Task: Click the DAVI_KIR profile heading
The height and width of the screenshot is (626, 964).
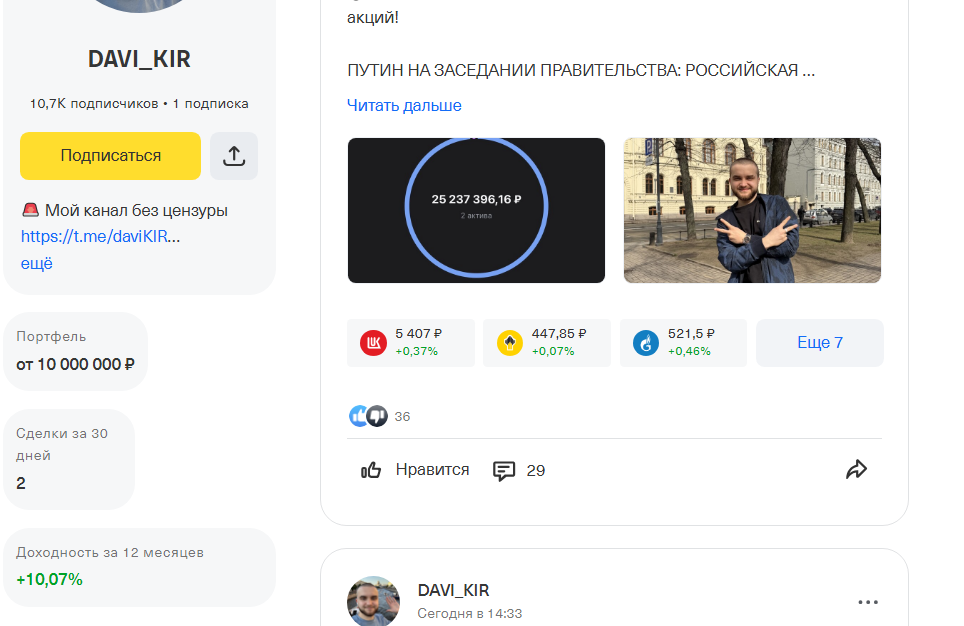Action: pyautogui.click(x=140, y=59)
